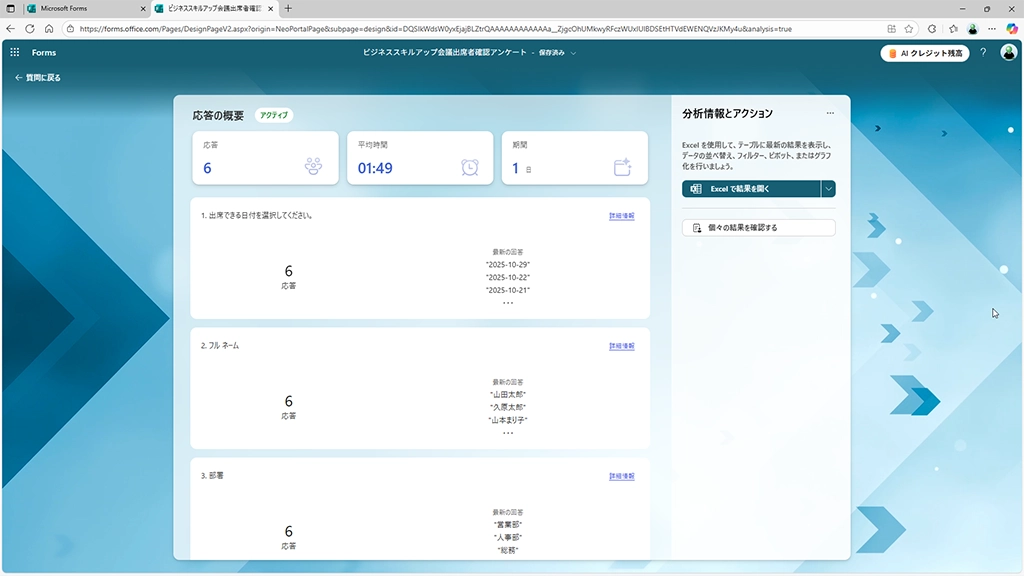The height and width of the screenshot is (576, 1024).
Task: Switch to the Microsoft Forms browser tab
Action: point(78,8)
